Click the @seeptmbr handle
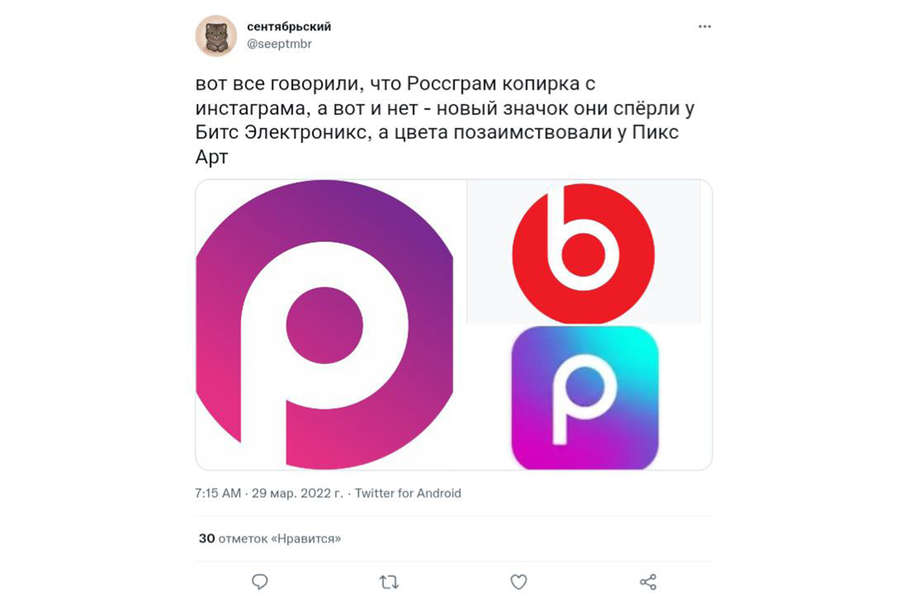Image resolution: width=900 pixels, height=600 pixels. (x=279, y=44)
